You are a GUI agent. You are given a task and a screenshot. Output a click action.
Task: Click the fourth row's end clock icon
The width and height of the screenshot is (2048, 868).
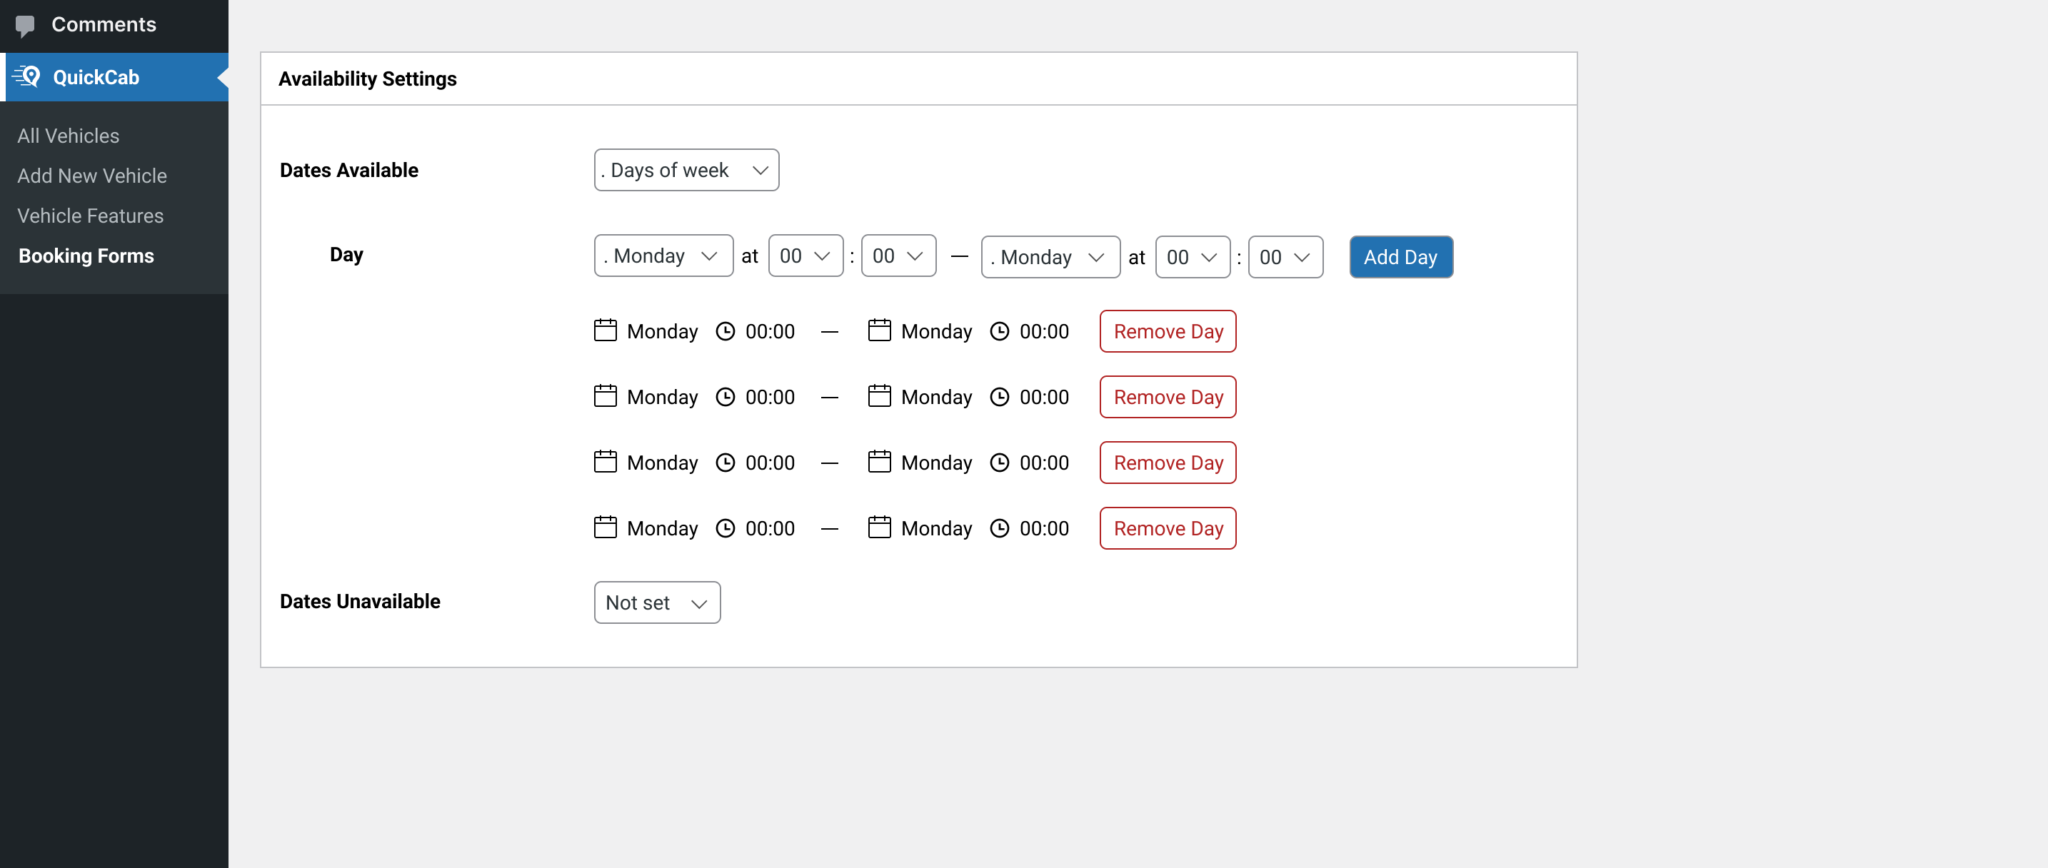click(x=999, y=529)
